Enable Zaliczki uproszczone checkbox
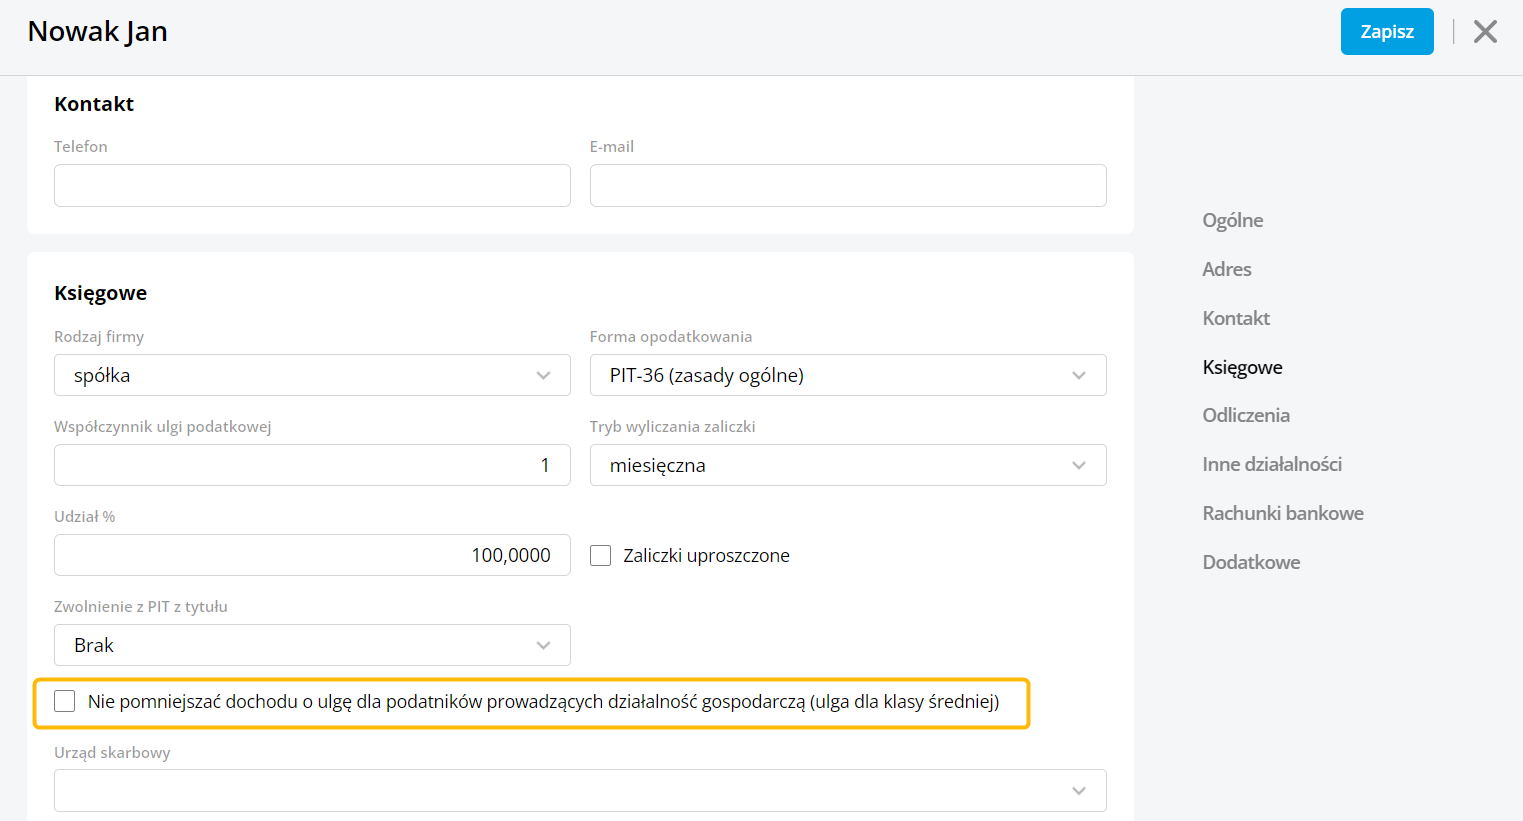This screenshot has width=1523, height=821. pos(601,556)
